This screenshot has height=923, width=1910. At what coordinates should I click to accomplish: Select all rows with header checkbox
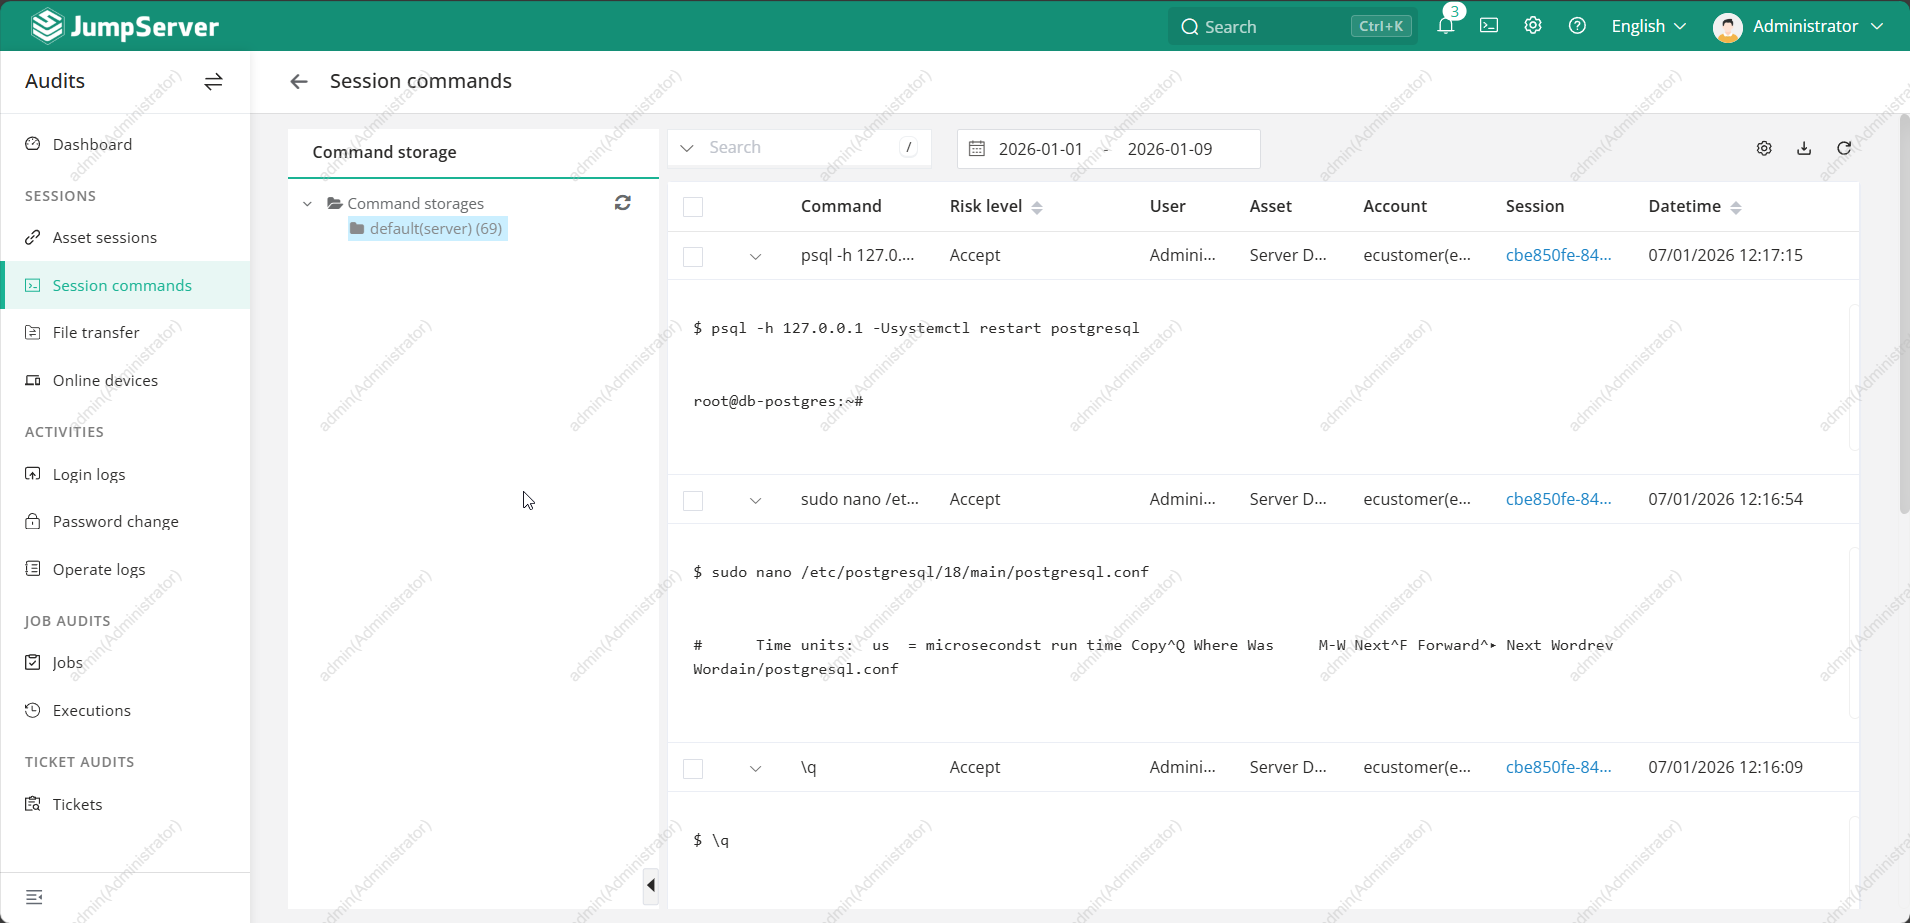pyautogui.click(x=693, y=207)
